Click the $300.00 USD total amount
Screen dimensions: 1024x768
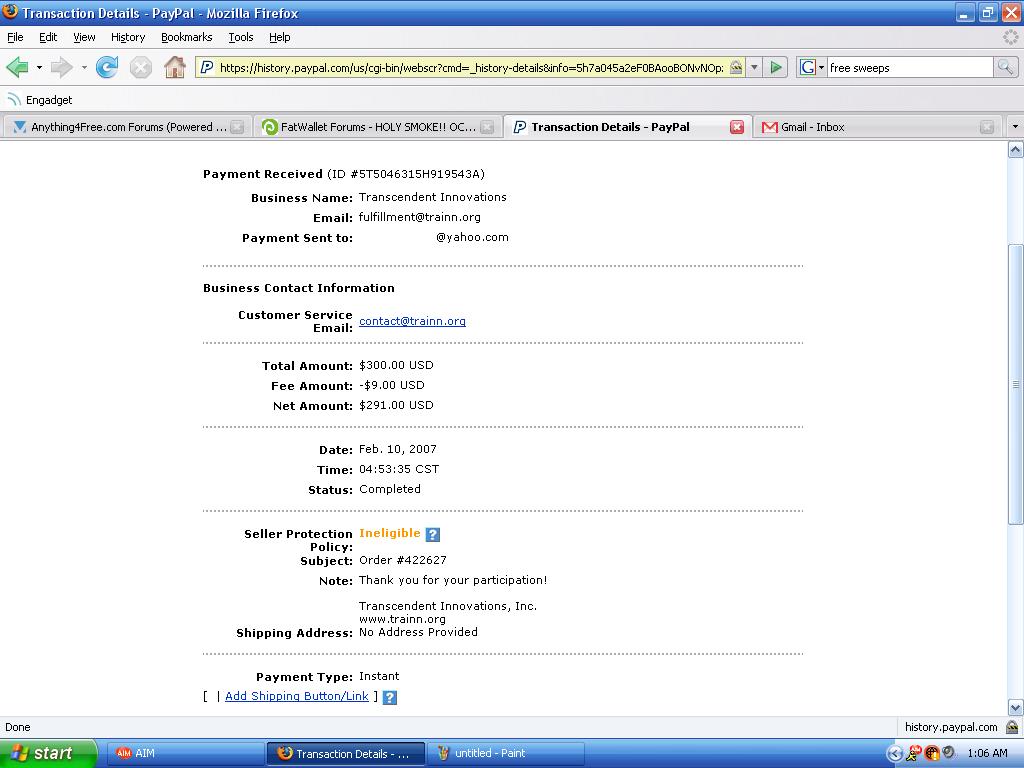pyautogui.click(x=396, y=365)
